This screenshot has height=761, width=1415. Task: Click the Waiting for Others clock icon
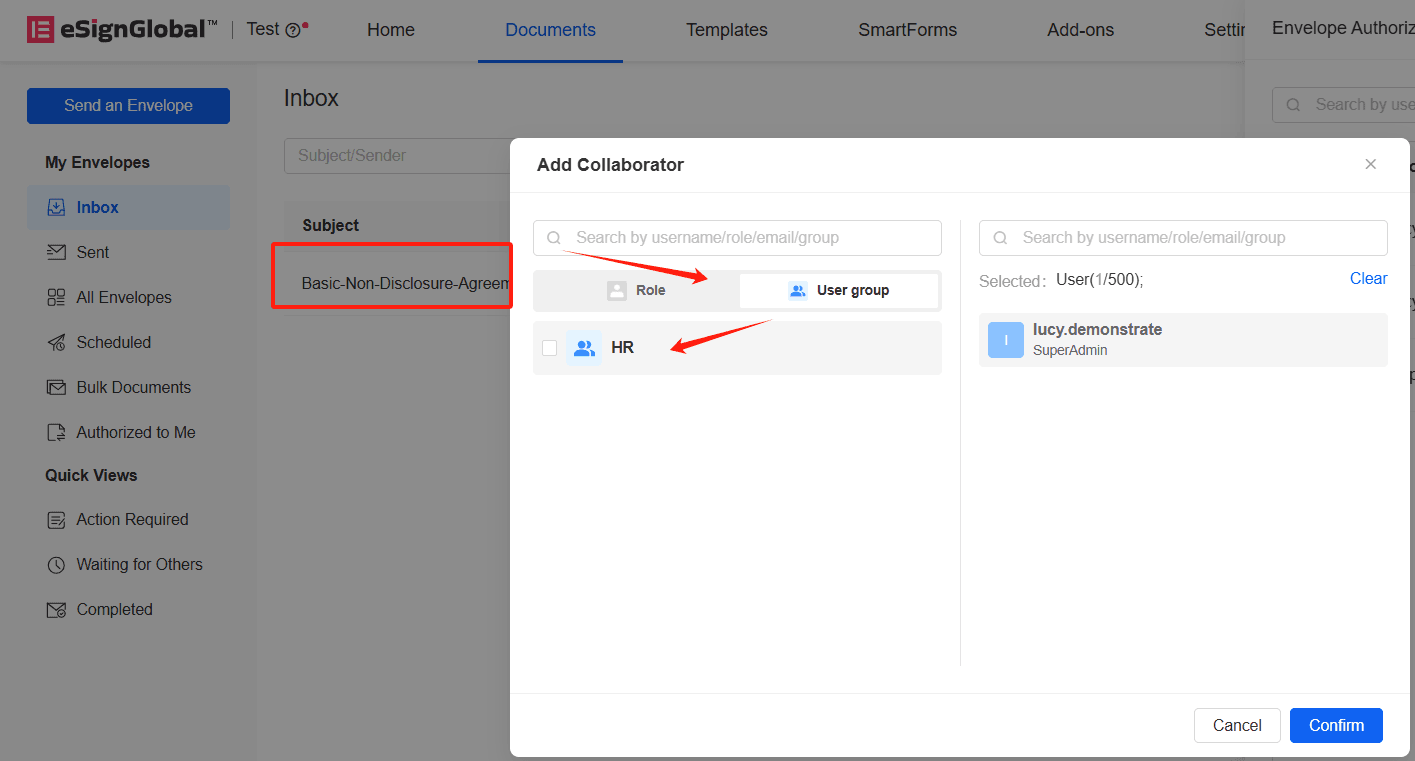(x=56, y=565)
